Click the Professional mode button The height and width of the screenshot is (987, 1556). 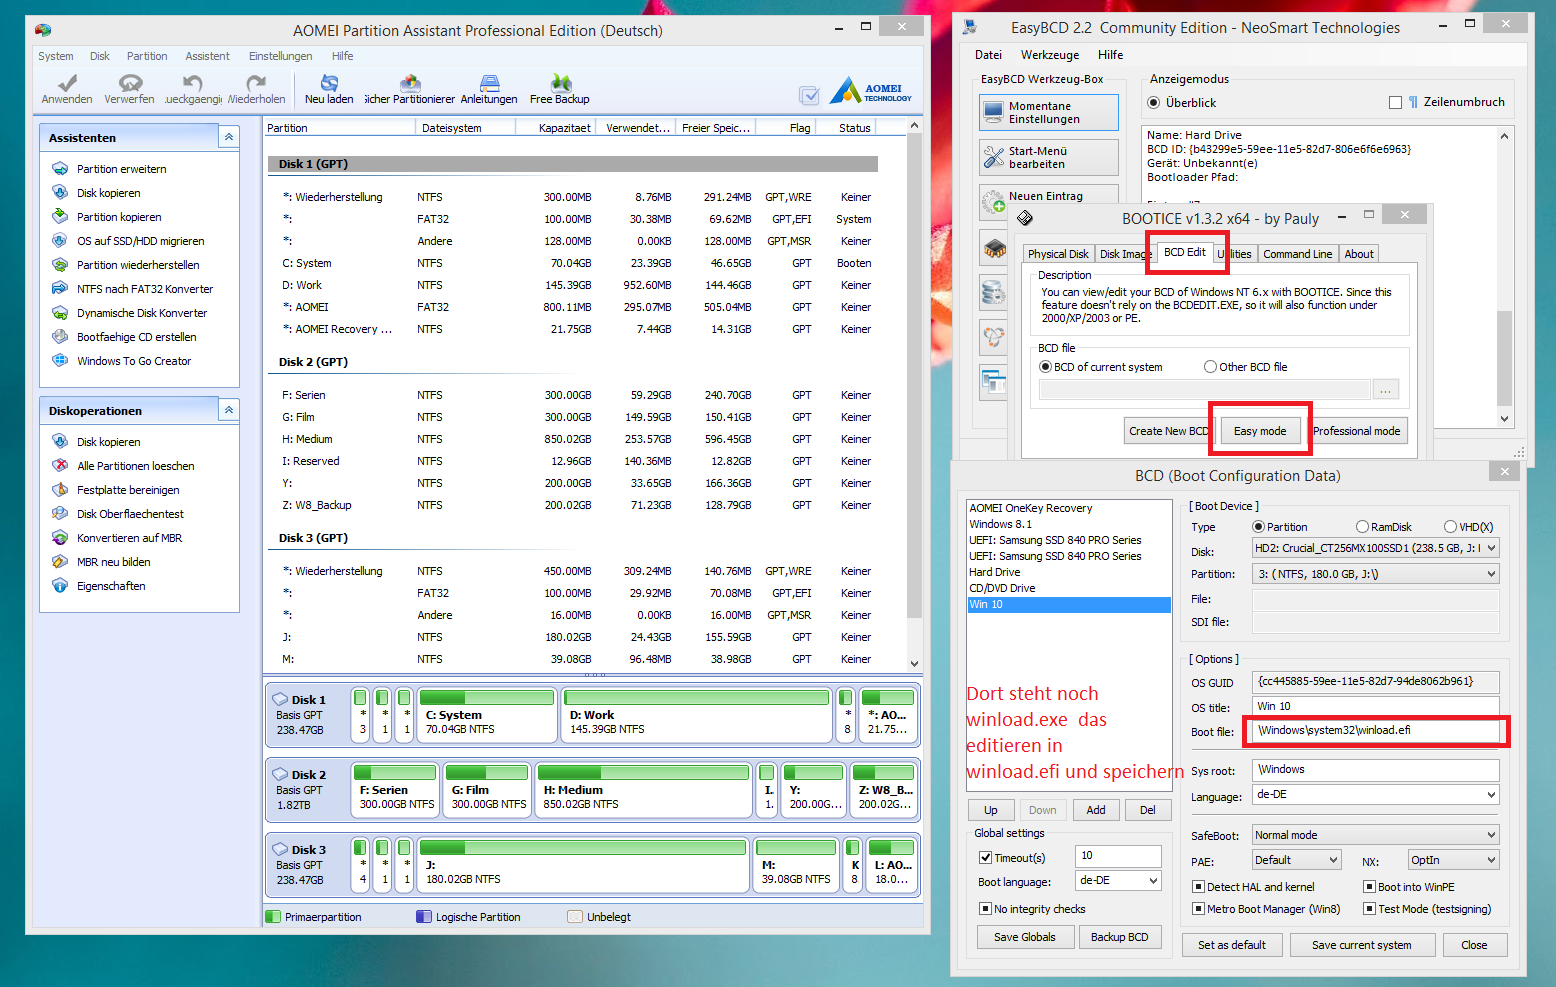pyautogui.click(x=1356, y=431)
